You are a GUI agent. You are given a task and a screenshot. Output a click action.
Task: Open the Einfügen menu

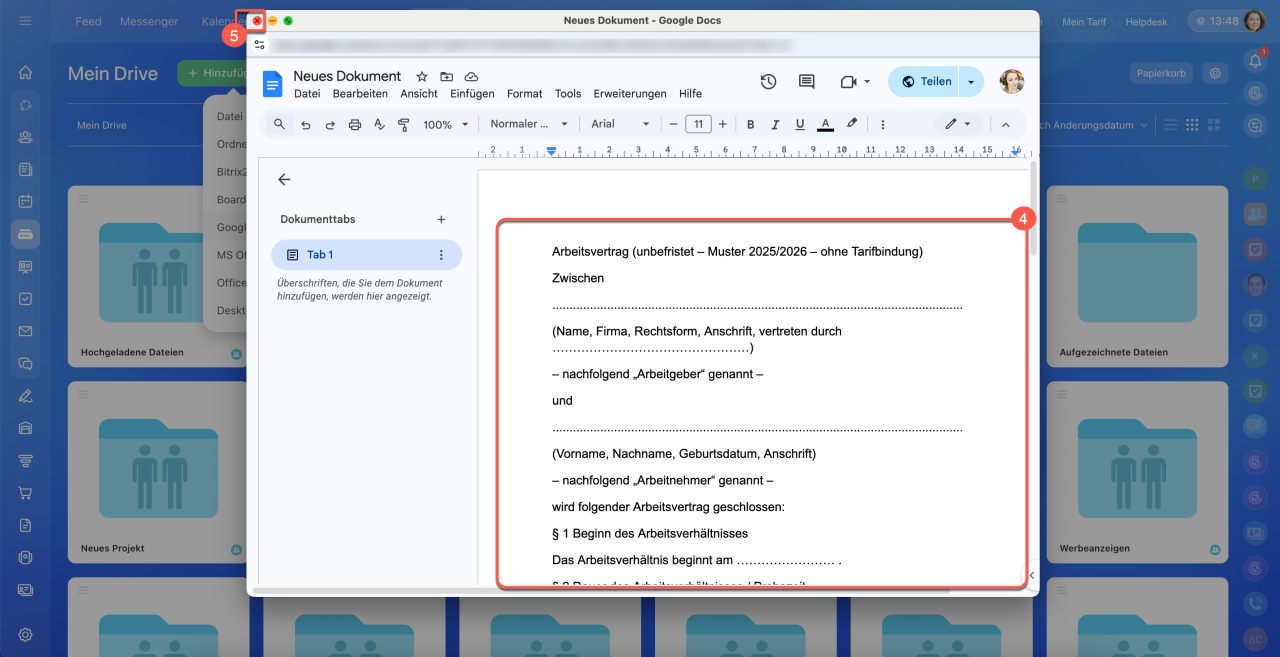[x=472, y=94]
